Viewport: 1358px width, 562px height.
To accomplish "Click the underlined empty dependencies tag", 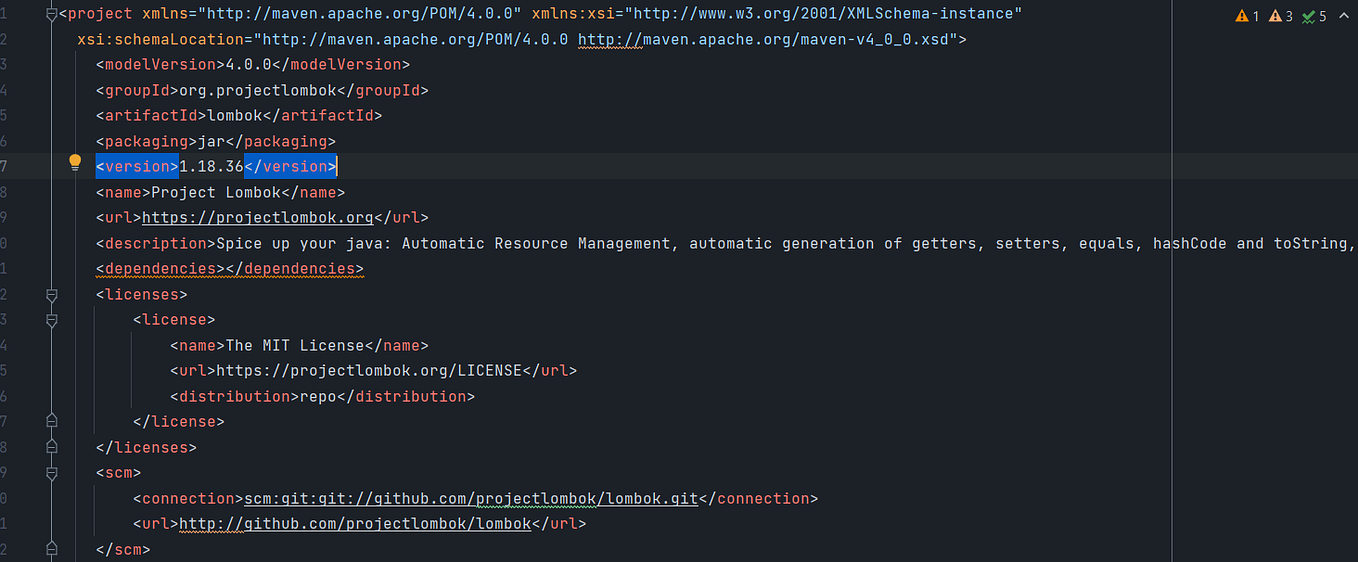I will point(230,269).
